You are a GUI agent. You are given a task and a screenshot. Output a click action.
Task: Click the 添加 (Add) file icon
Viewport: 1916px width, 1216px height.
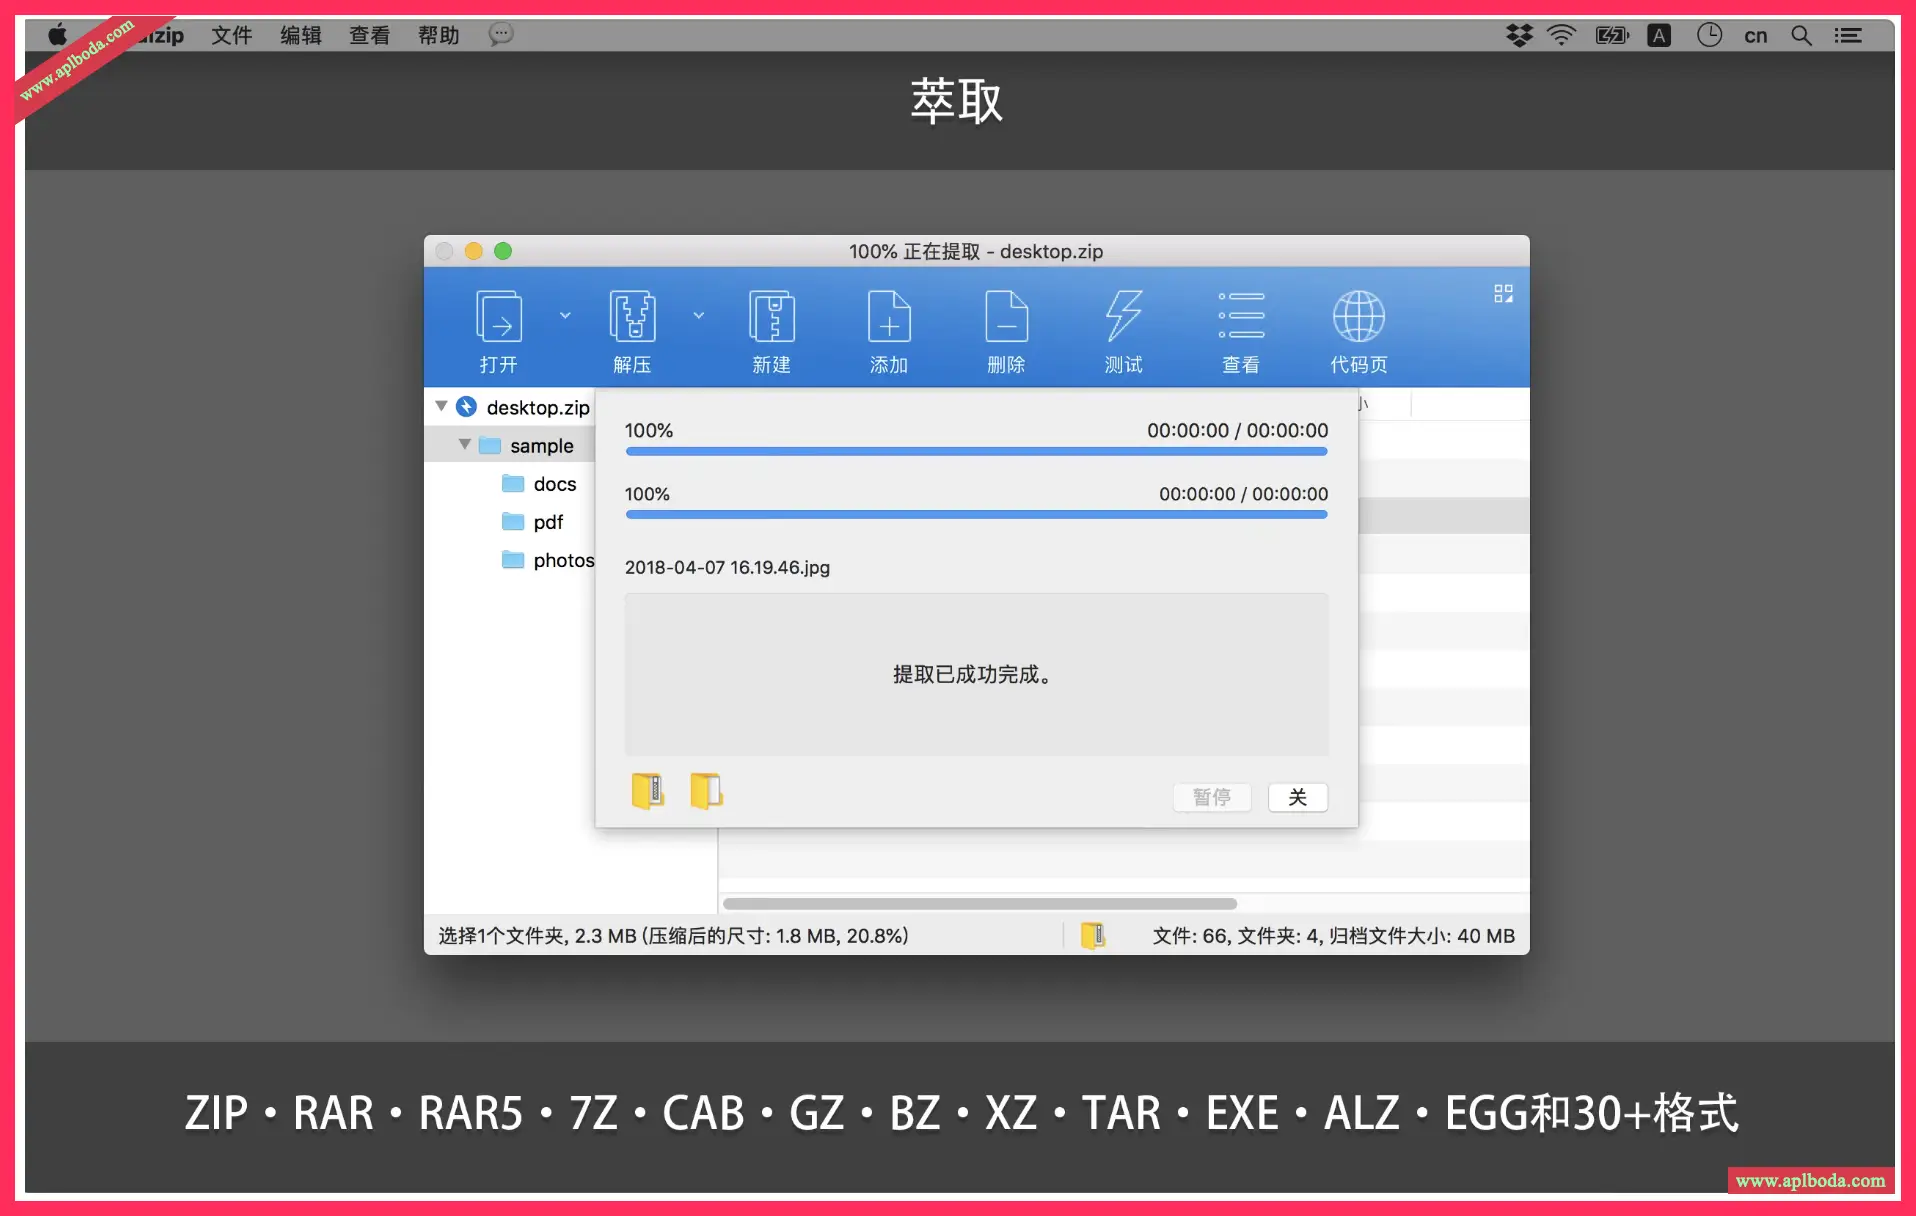(888, 318)
